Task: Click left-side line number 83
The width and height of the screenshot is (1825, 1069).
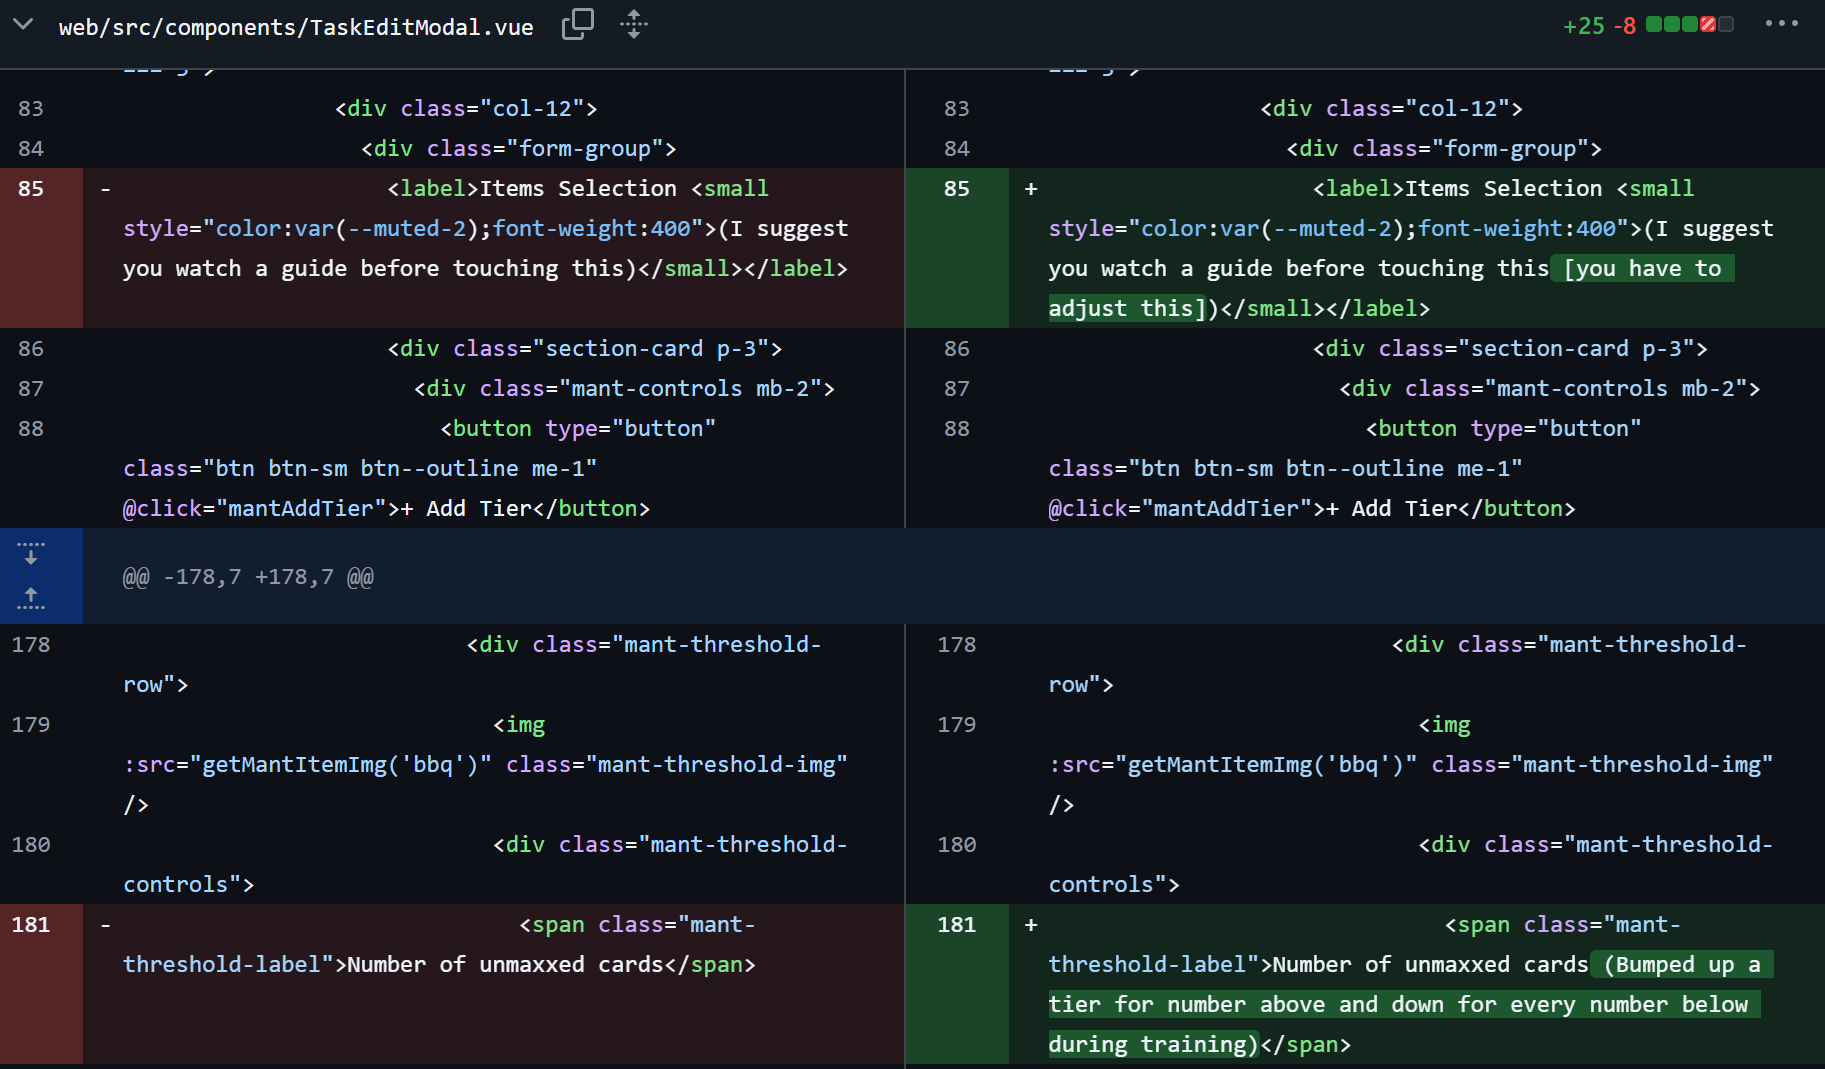Action: pos(31,108)
